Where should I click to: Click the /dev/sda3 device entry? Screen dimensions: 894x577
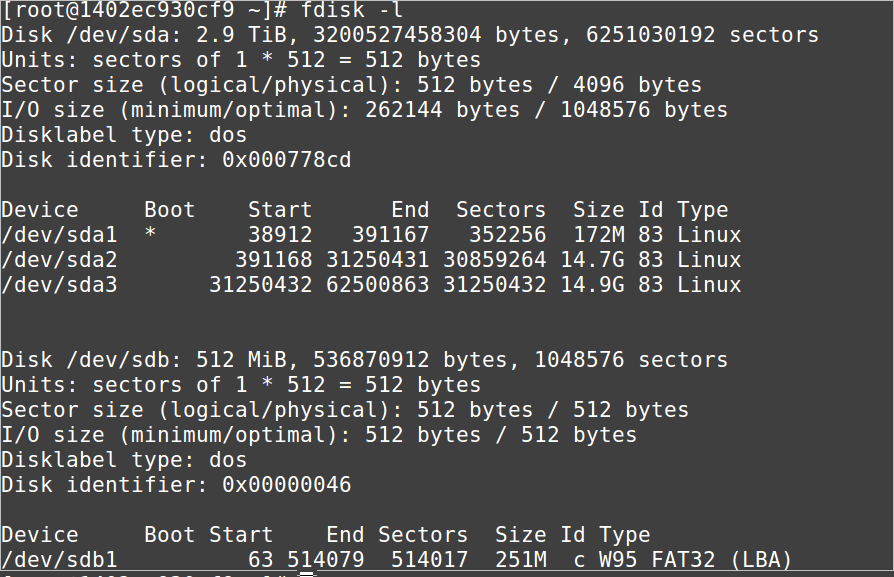(59, 285)
